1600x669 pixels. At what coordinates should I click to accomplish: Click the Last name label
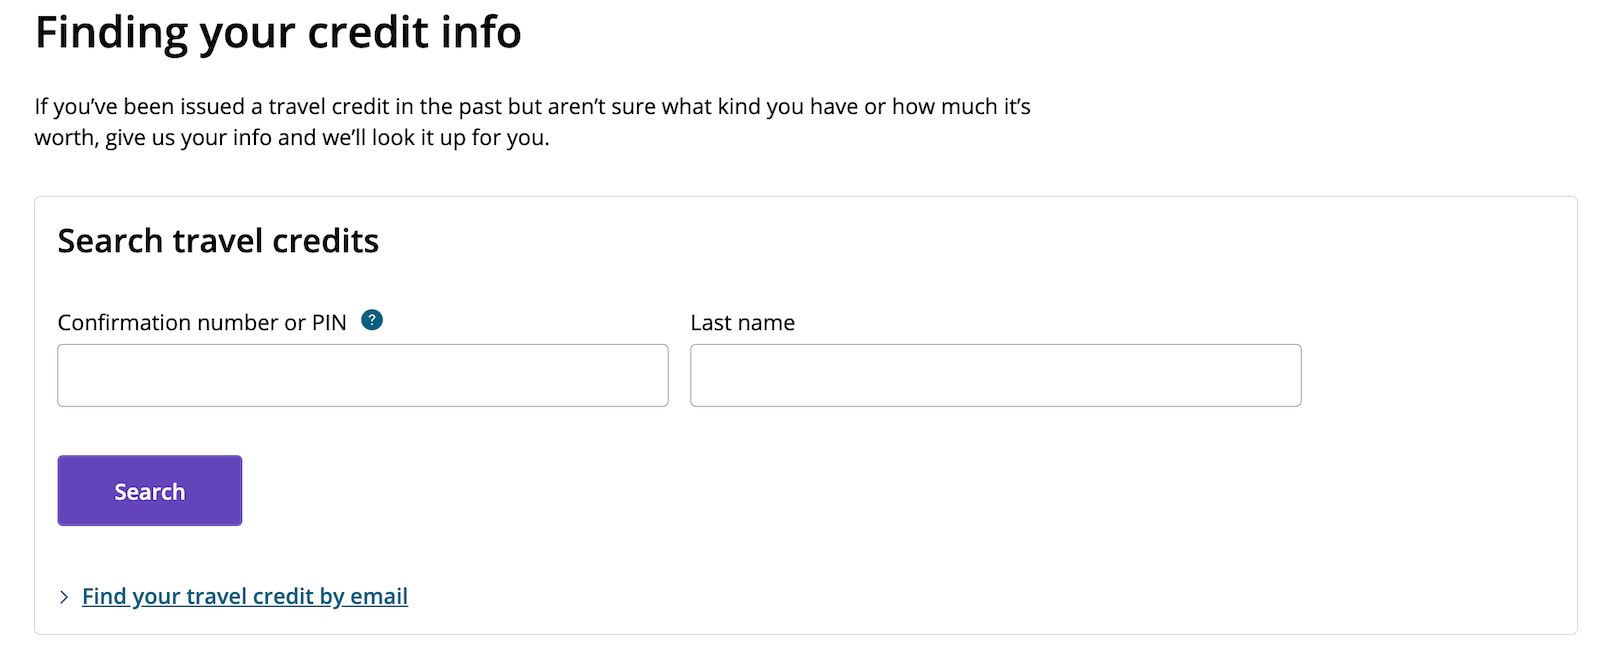point(742,323)
